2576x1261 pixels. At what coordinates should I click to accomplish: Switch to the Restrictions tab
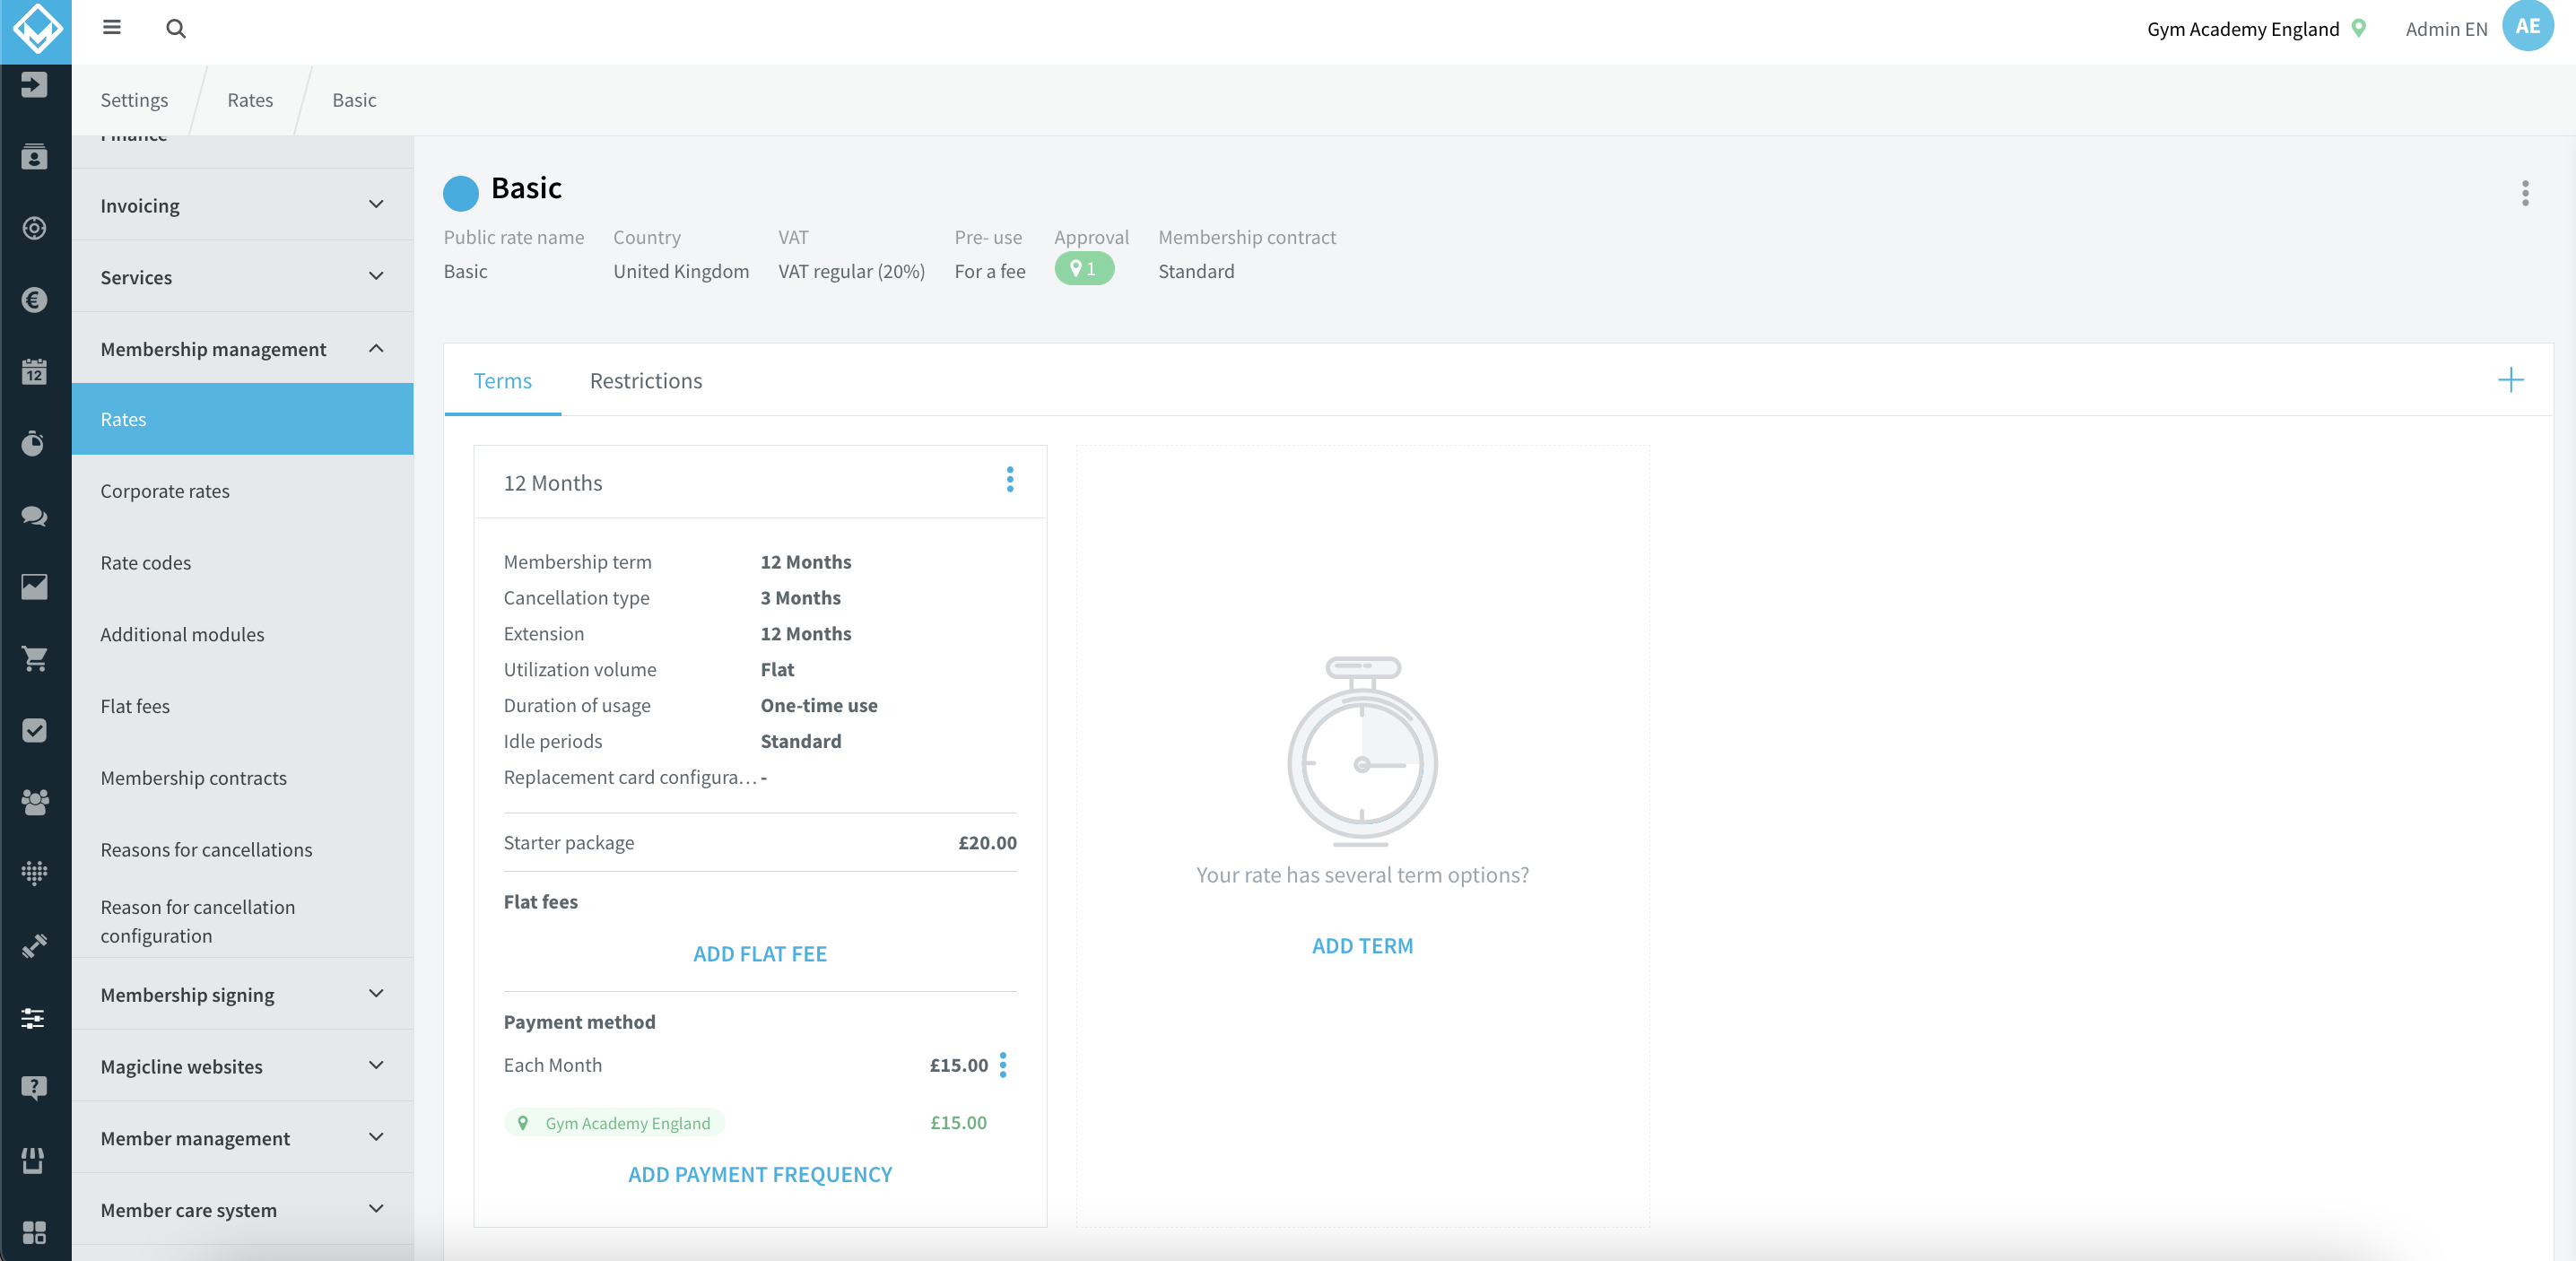[x=646, y=381]
